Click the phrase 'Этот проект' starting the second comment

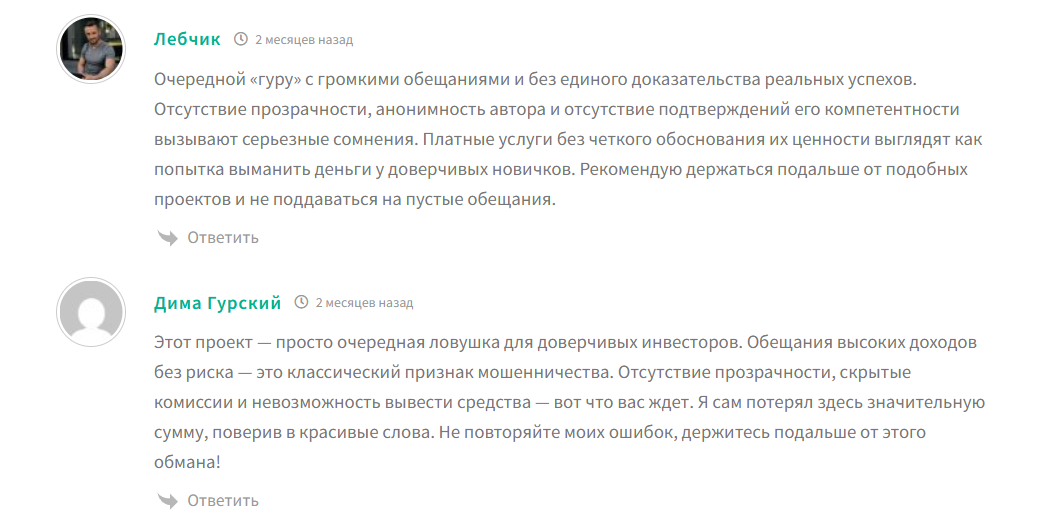click(203, 343)
